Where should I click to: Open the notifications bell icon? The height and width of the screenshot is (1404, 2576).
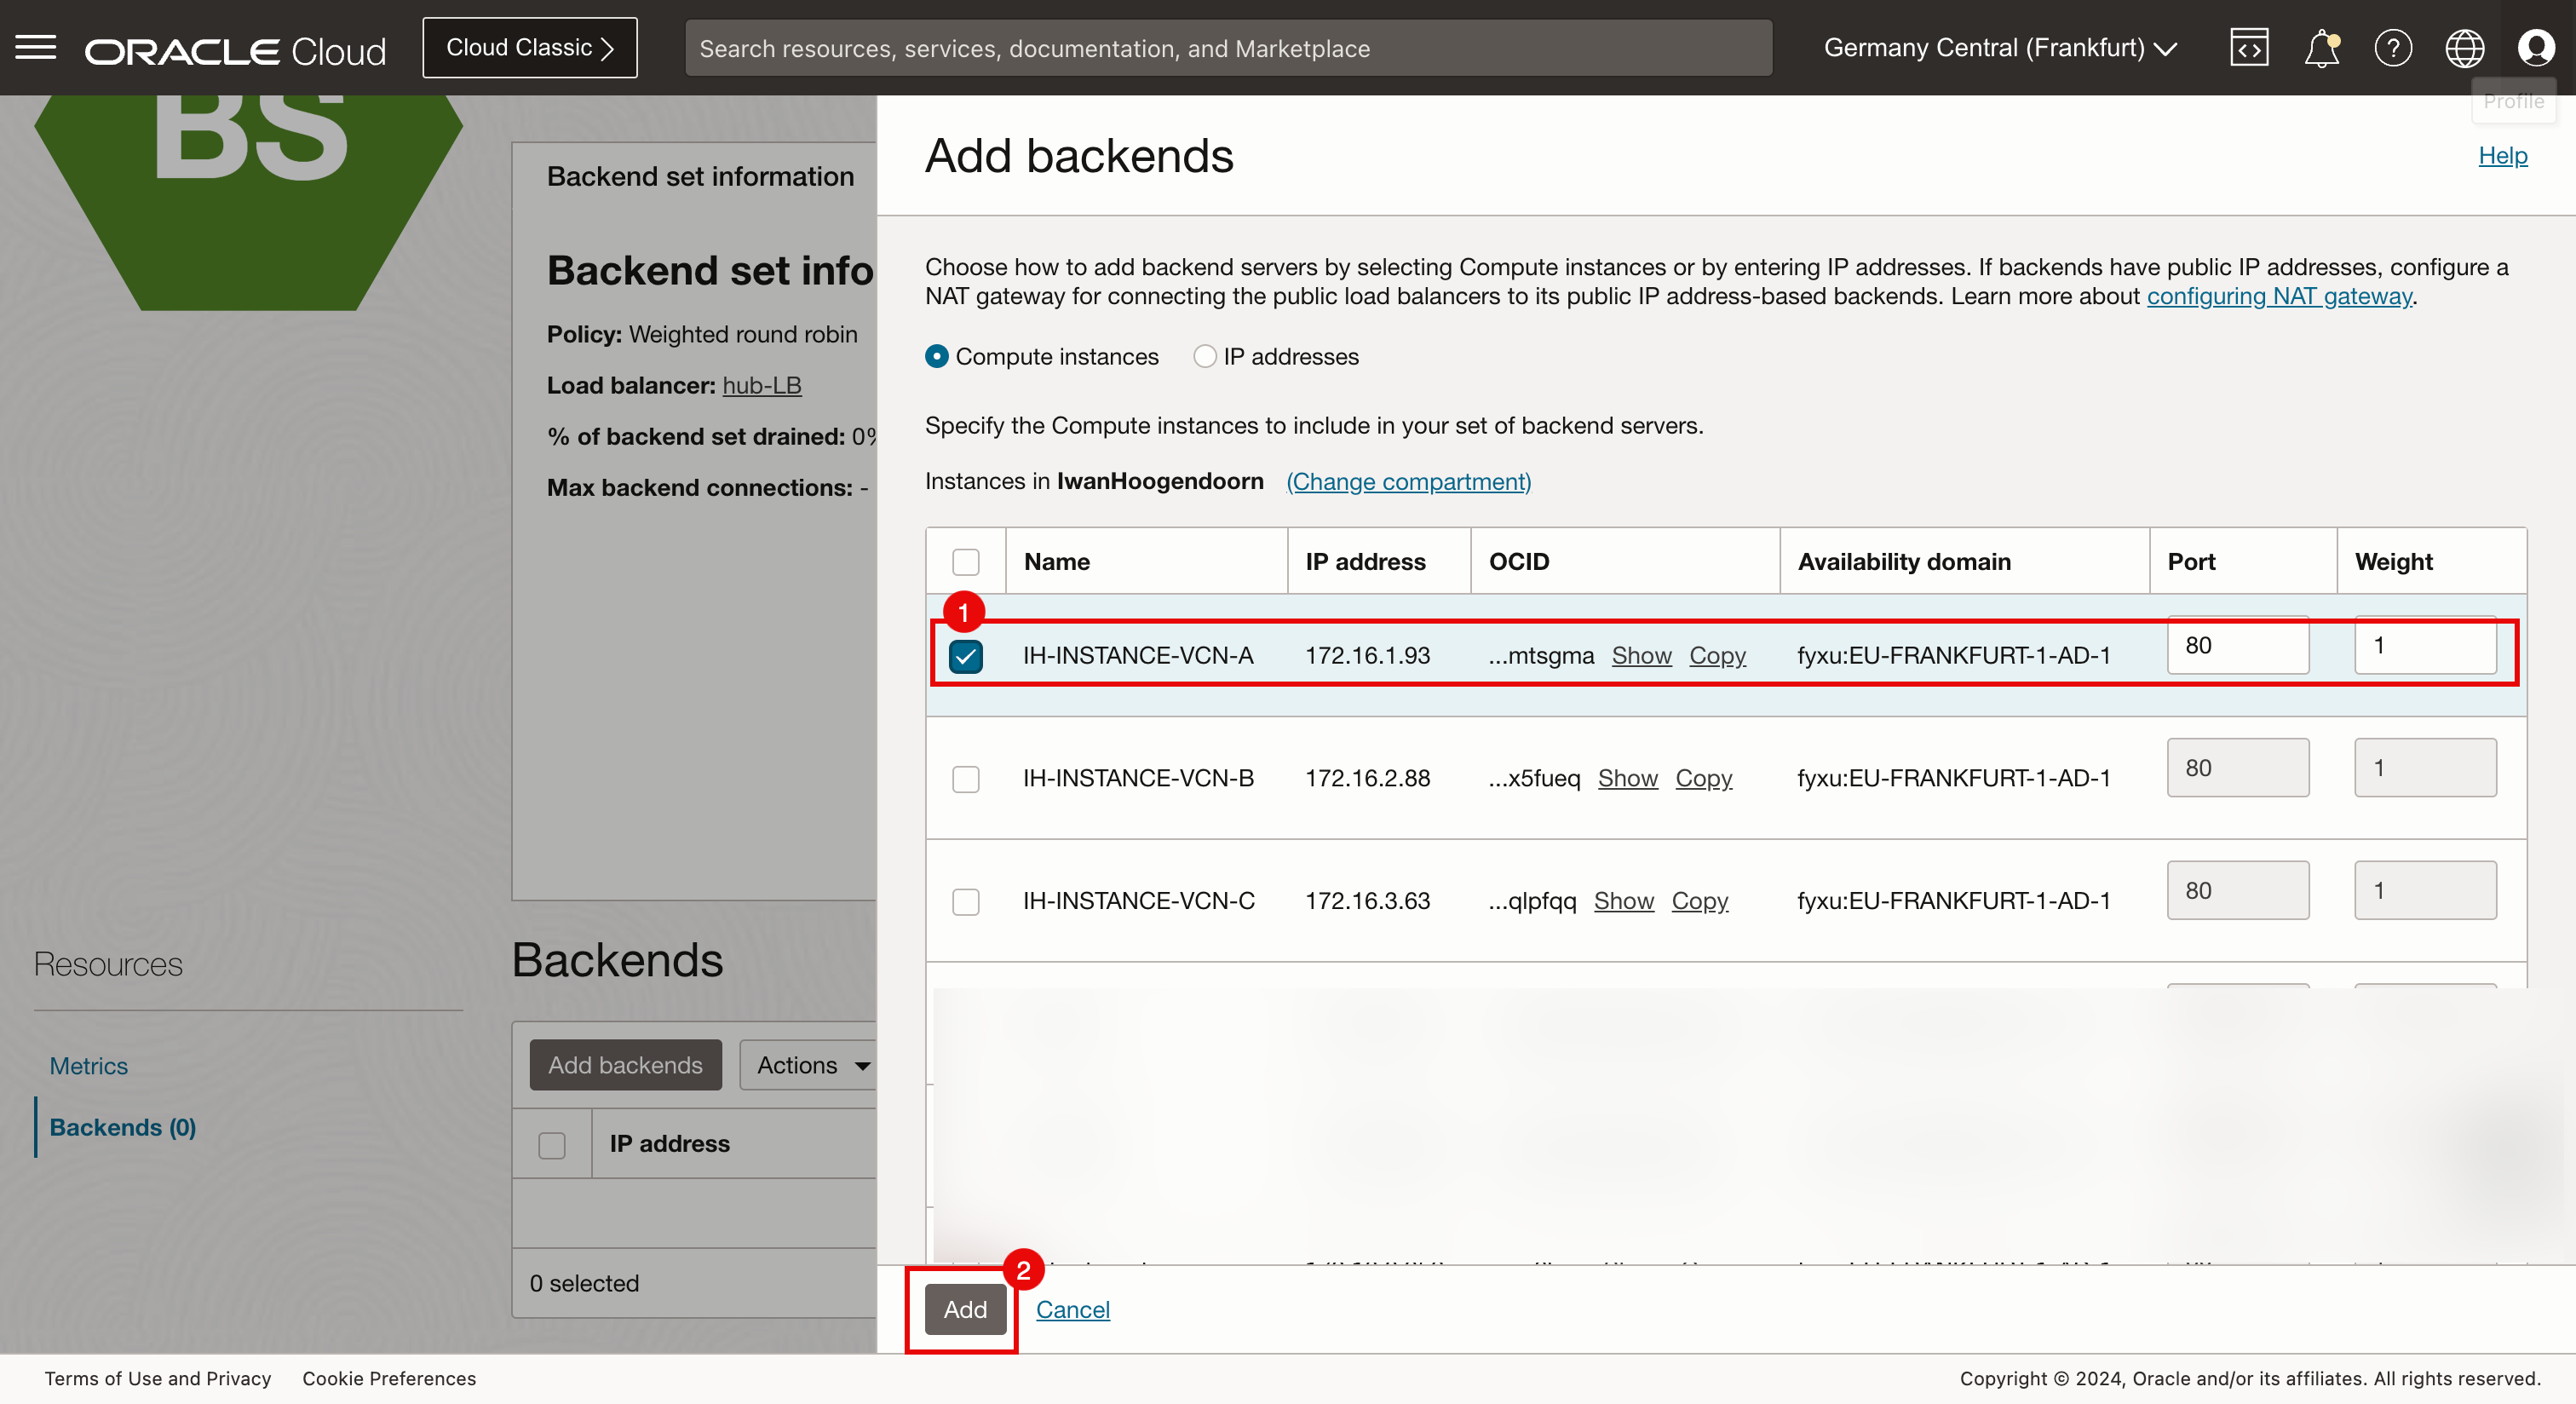pos(2321,48)
